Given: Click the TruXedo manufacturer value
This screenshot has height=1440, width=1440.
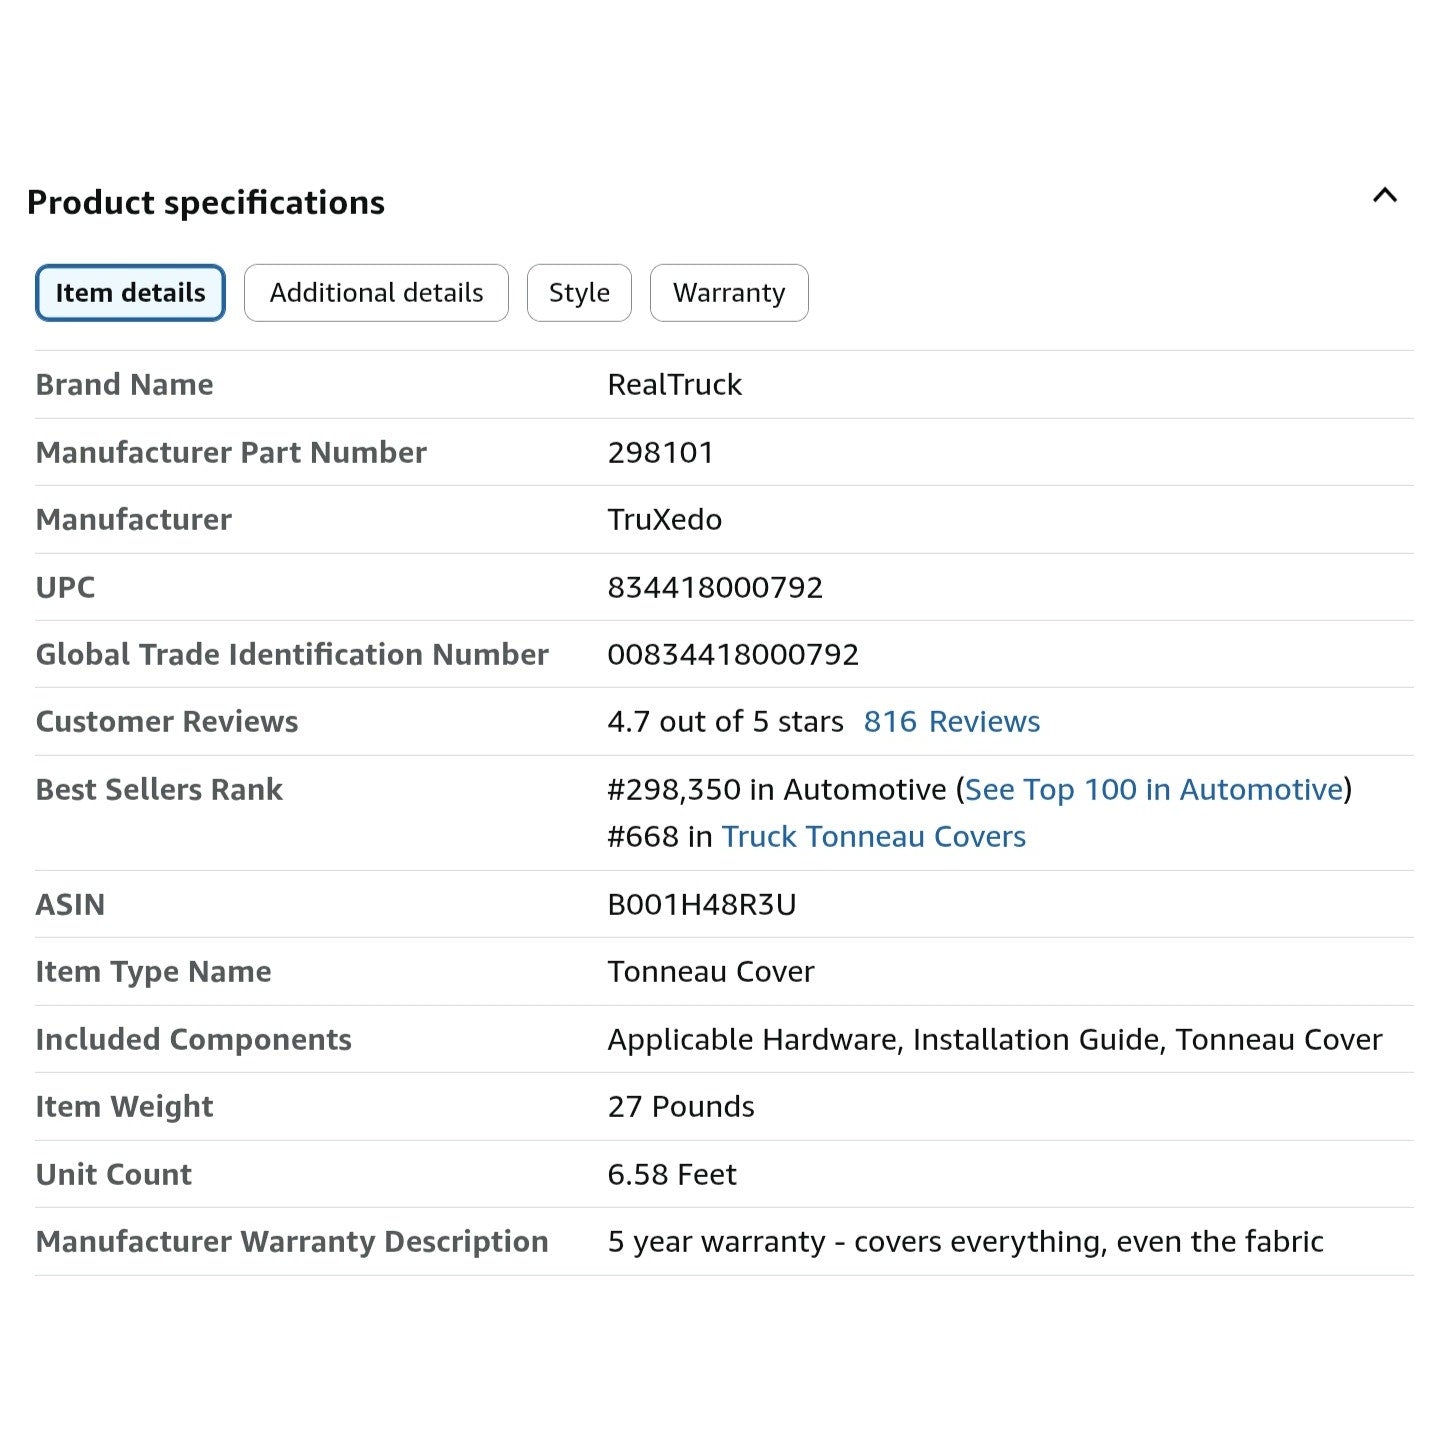Looking at the screenshot, I should [x=664, y=520].
